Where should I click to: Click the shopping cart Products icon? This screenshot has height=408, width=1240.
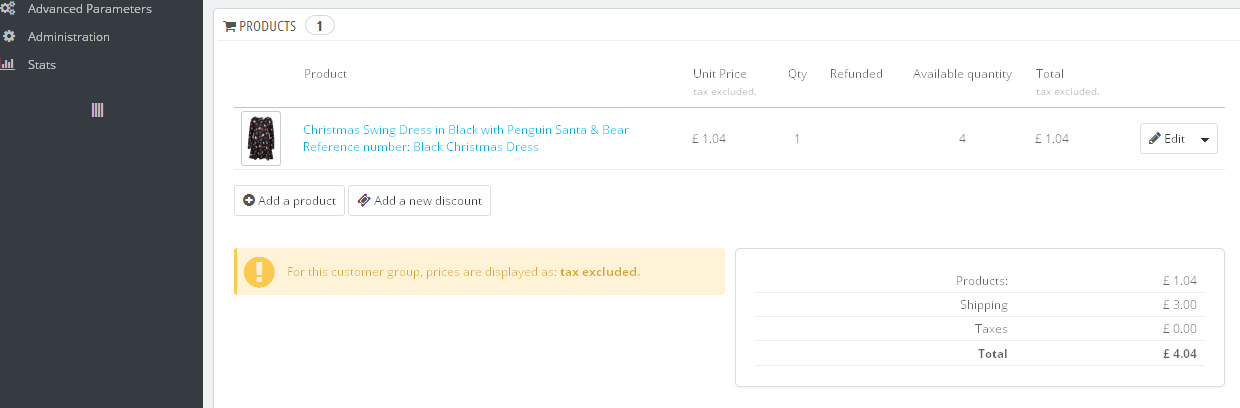[229, 27]
